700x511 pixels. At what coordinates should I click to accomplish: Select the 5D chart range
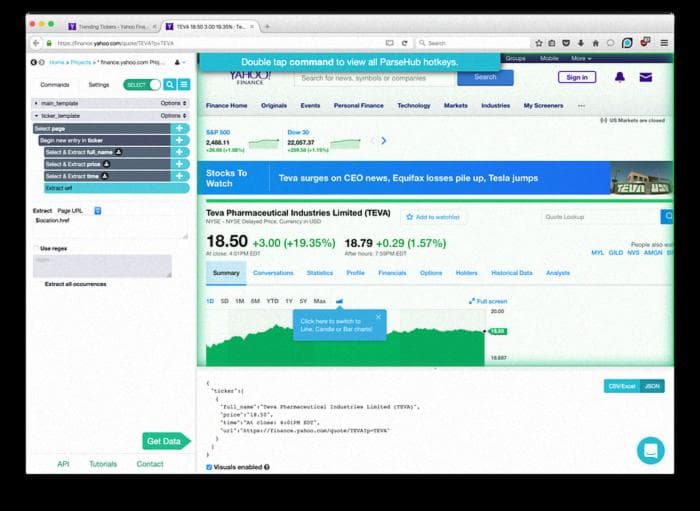pos(225,301)
